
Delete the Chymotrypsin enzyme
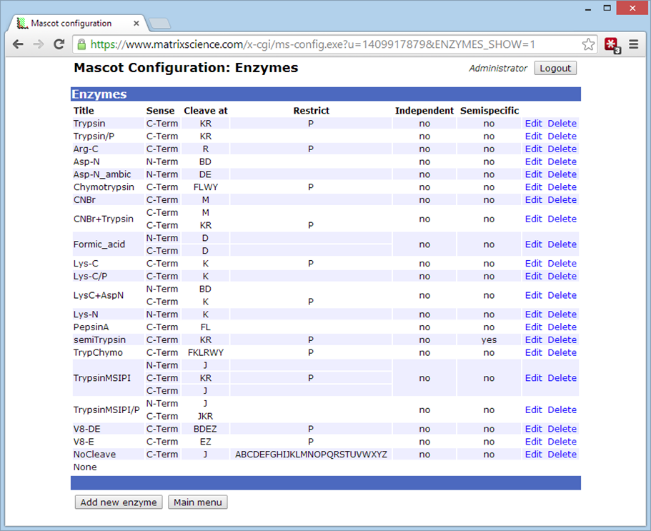pos(562,187)
